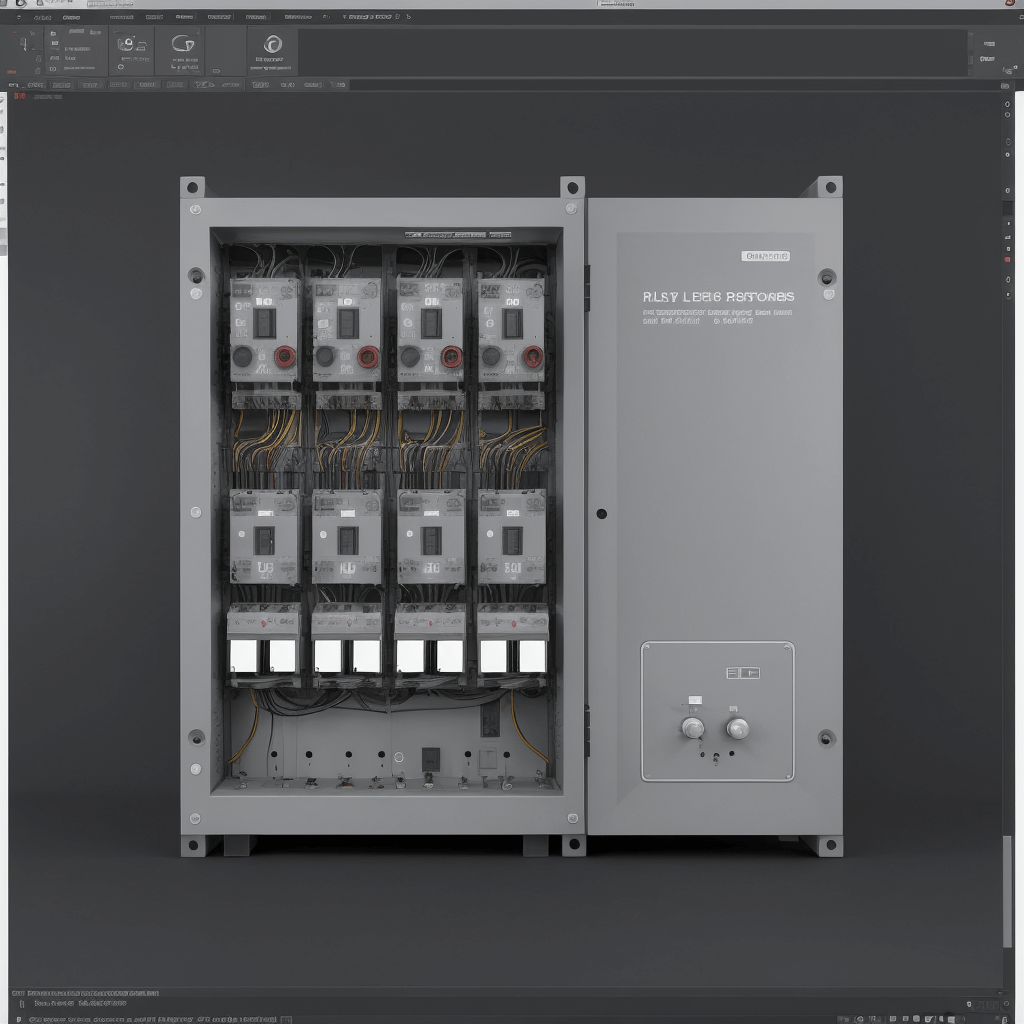The image size is (1024, 1024).
Task: Toggle the left round knob on the door panel
Action: [692, 728]
